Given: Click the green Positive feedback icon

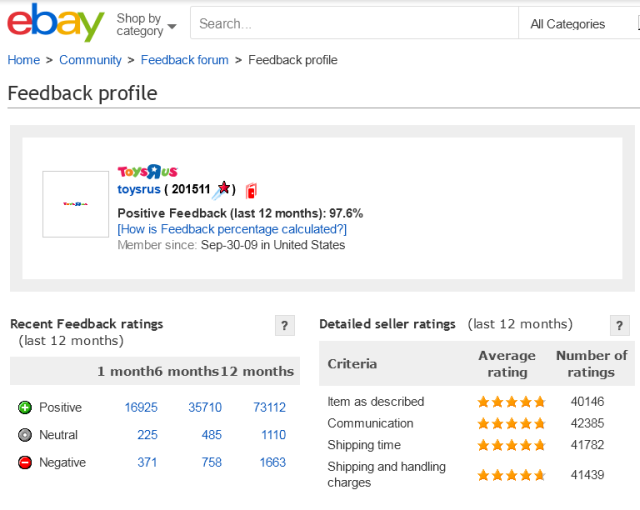Looking at the screenshot, I should [25, 408].
